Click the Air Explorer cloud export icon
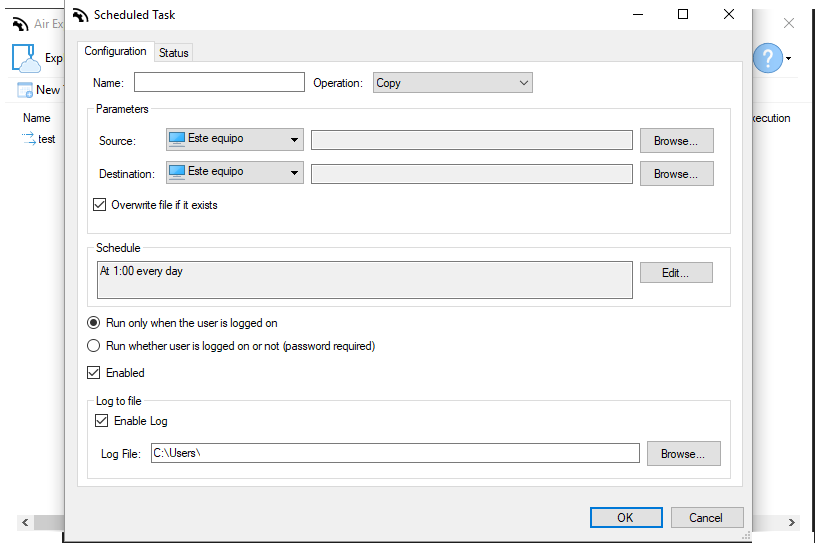Image resolution: width=815 pixels, height=543 pixels. [26, 58]
